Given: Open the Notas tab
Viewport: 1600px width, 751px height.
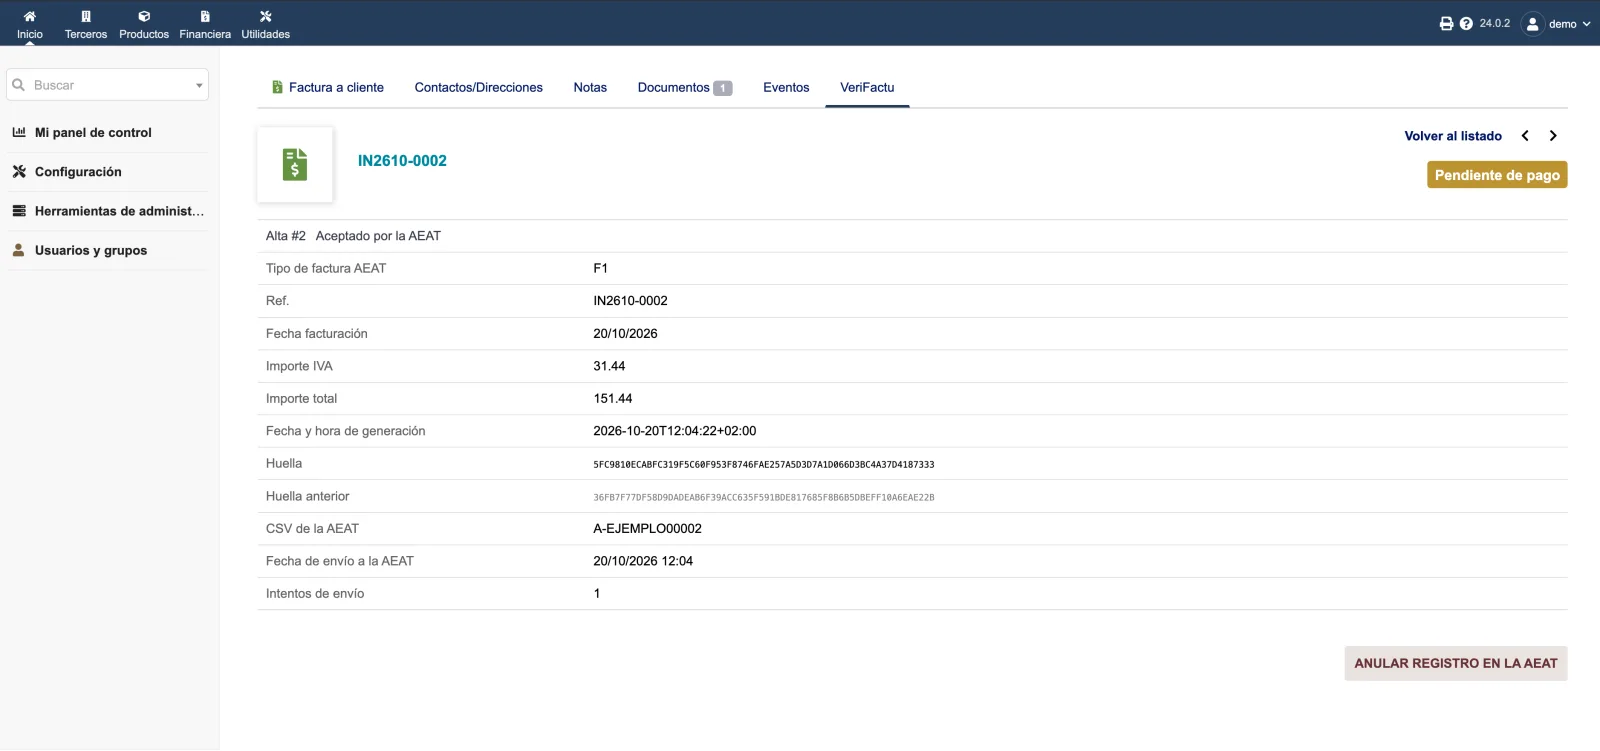Looking at the screenshot, I should [590, 87].
